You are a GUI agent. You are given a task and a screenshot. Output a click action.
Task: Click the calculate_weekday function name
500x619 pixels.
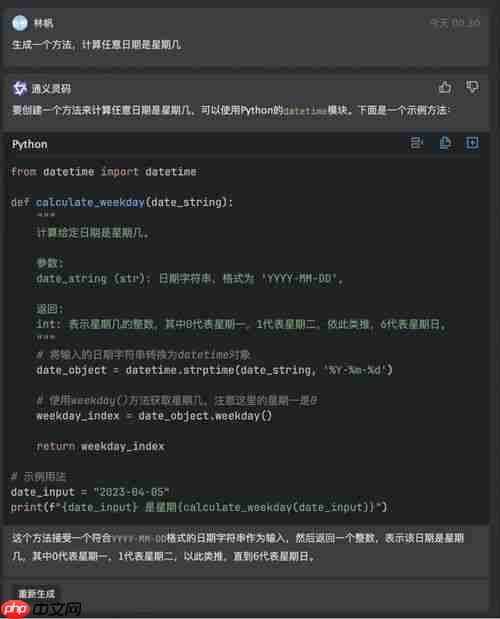[x=90, y=203]
